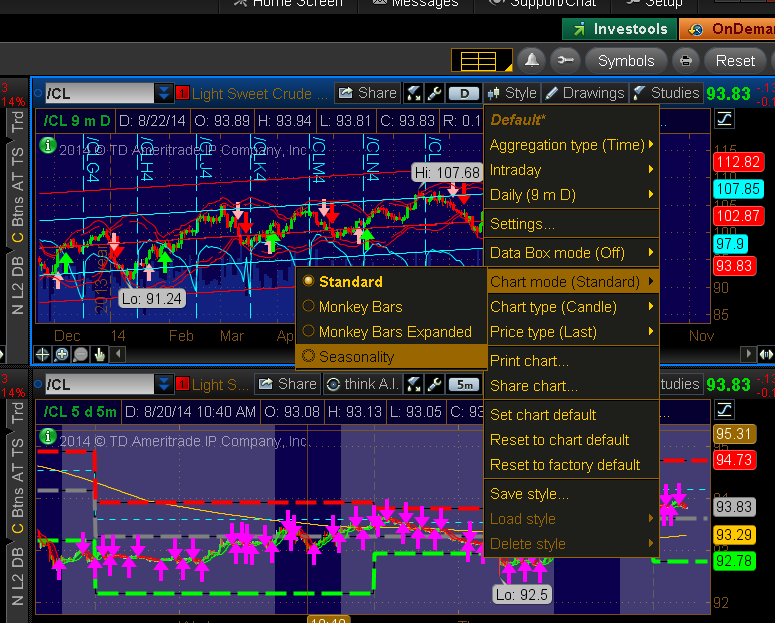Click the wrench icon in upper chart toolbar
Viewport: 775px width, 623px height.
434,93
